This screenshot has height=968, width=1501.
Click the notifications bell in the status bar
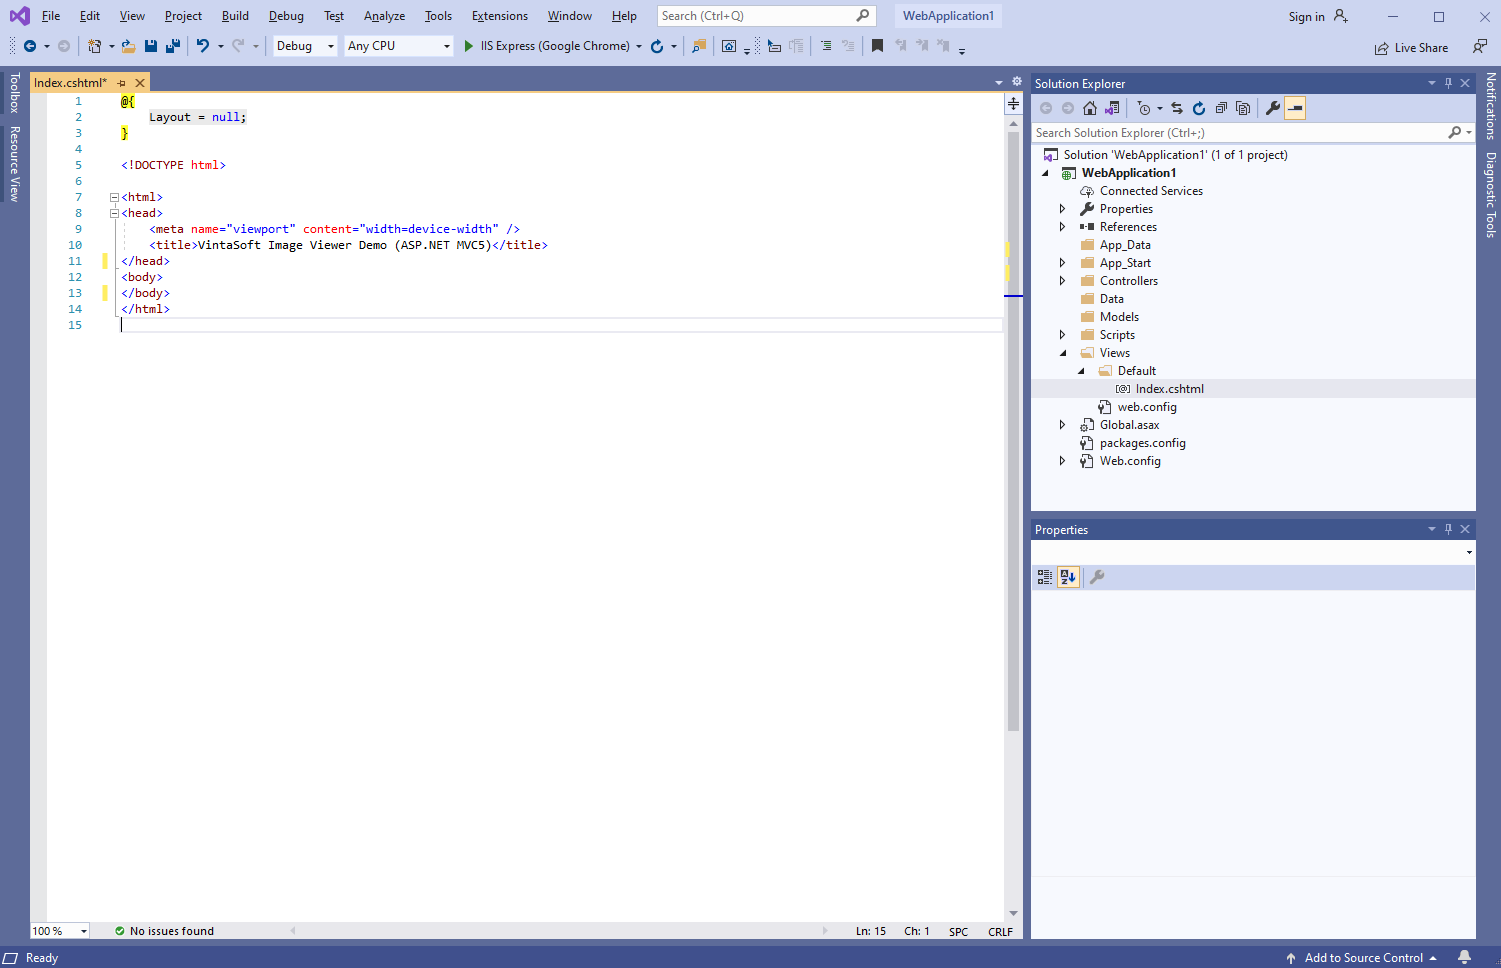1465,957
